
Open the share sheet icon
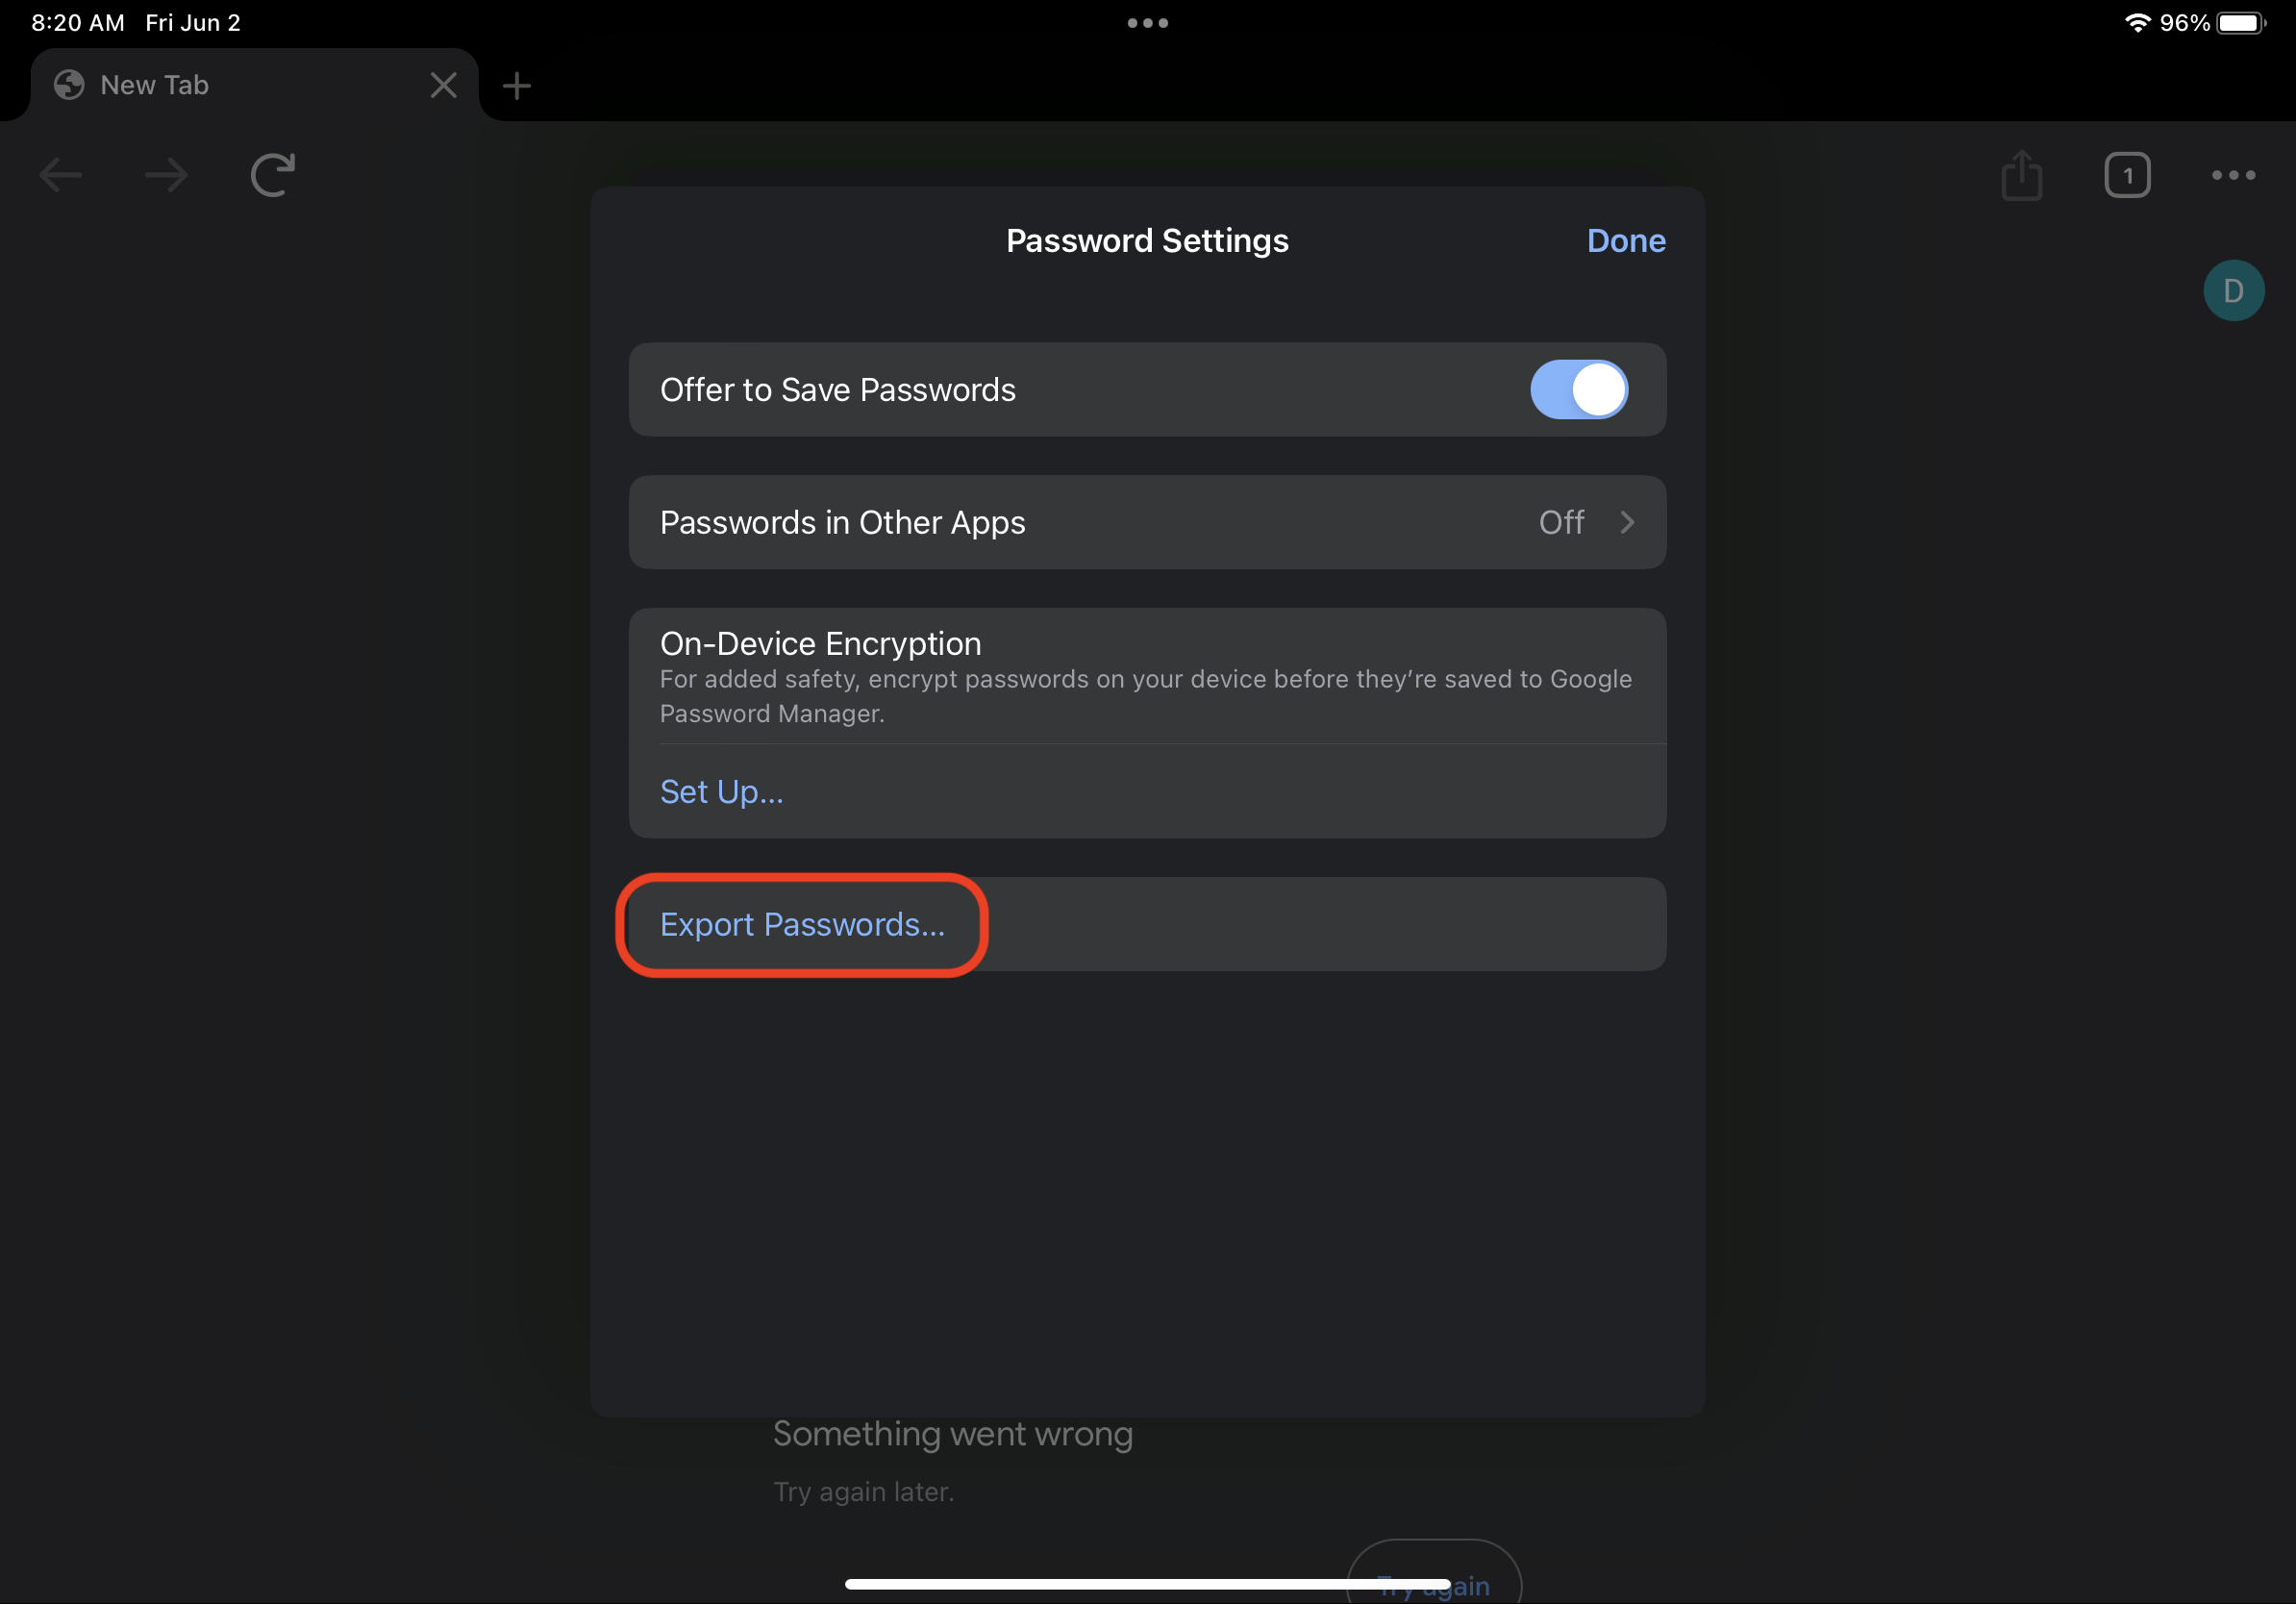pyautogui.click(x=2021, y=175)
